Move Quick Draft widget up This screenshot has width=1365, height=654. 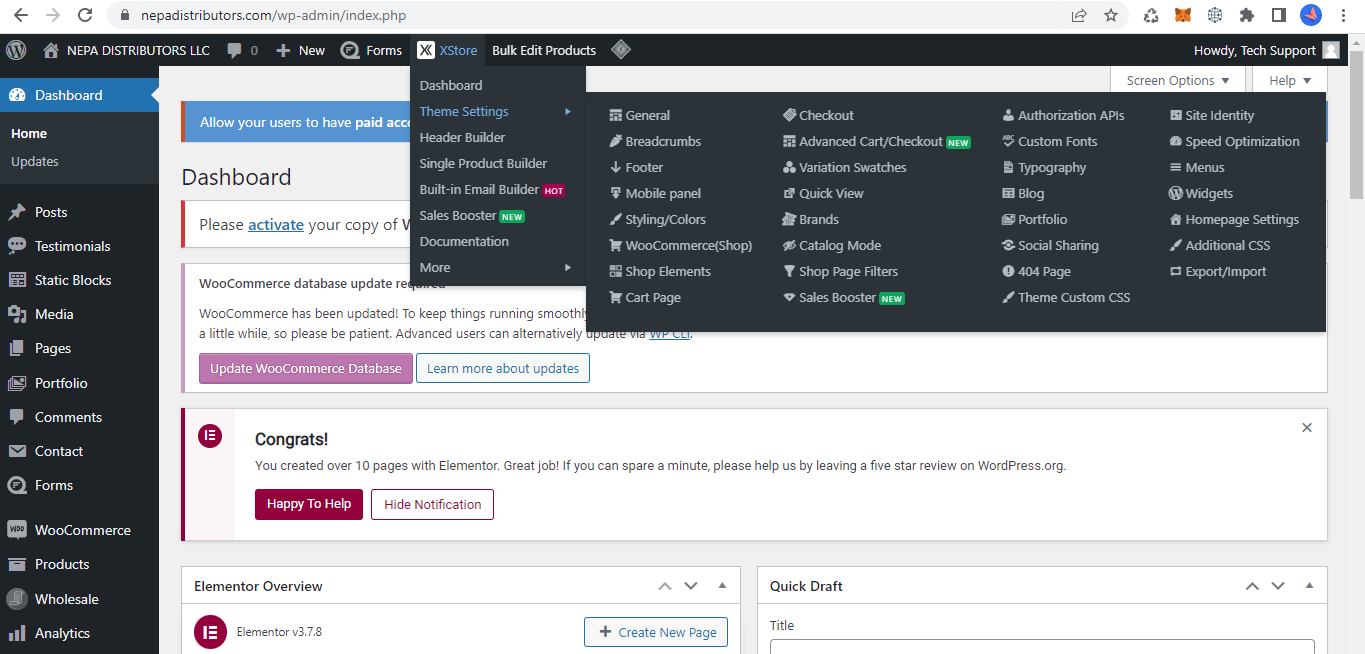coord(1252,586)
